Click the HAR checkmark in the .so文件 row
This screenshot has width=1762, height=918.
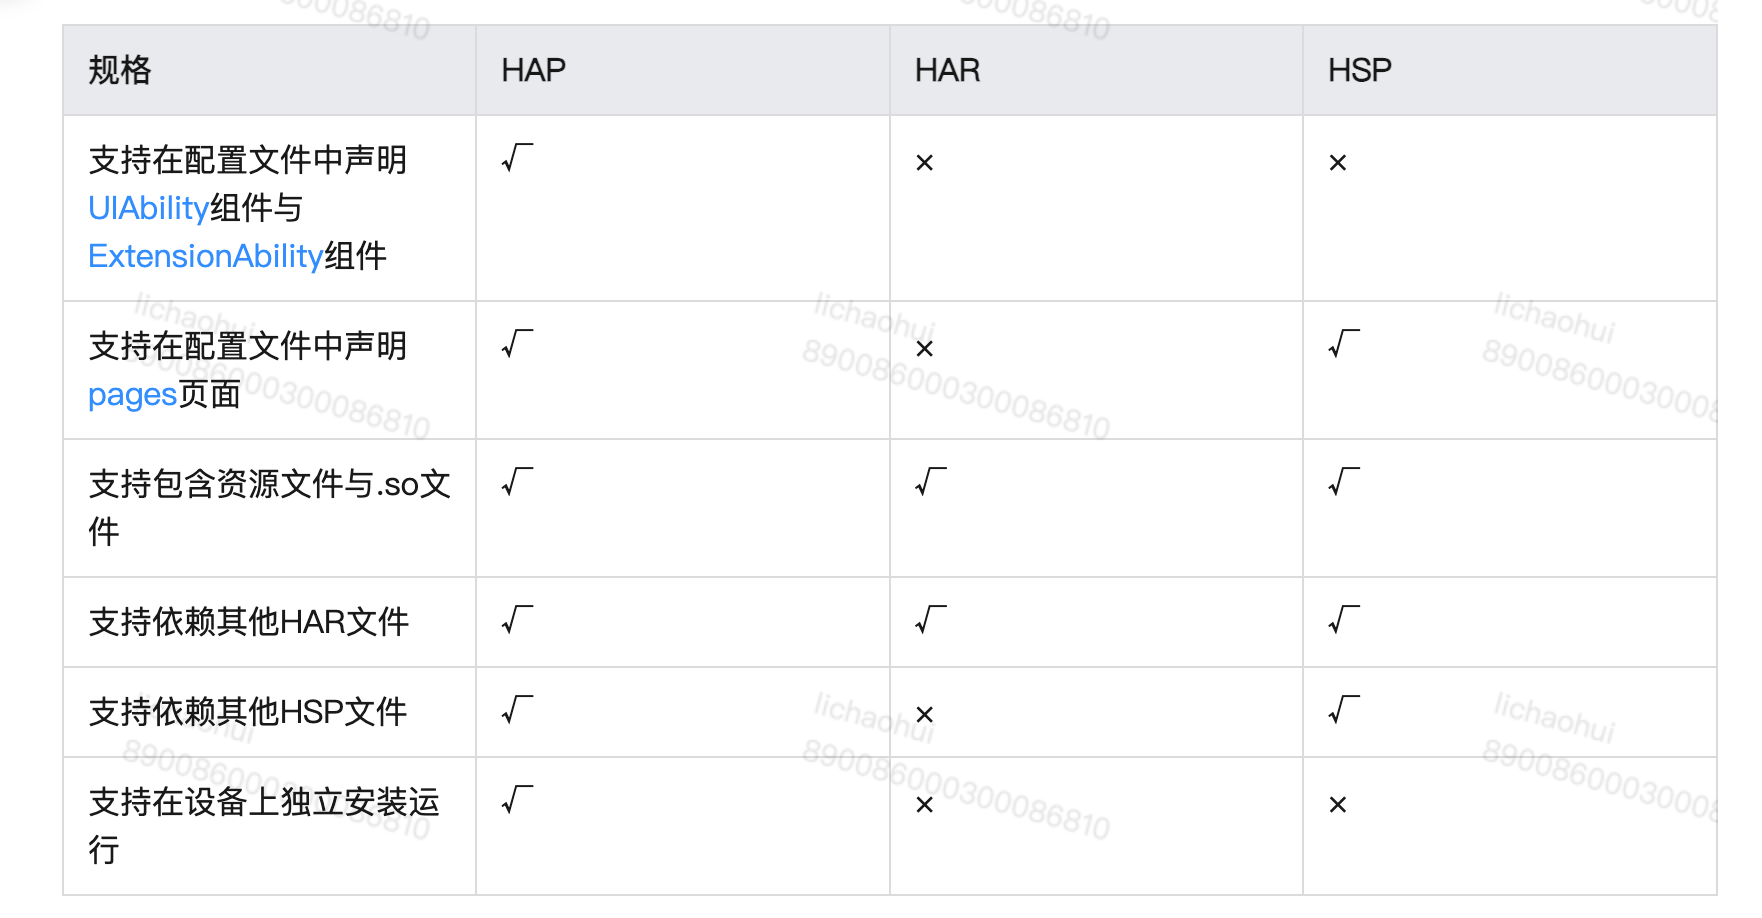tap(930, 482)
